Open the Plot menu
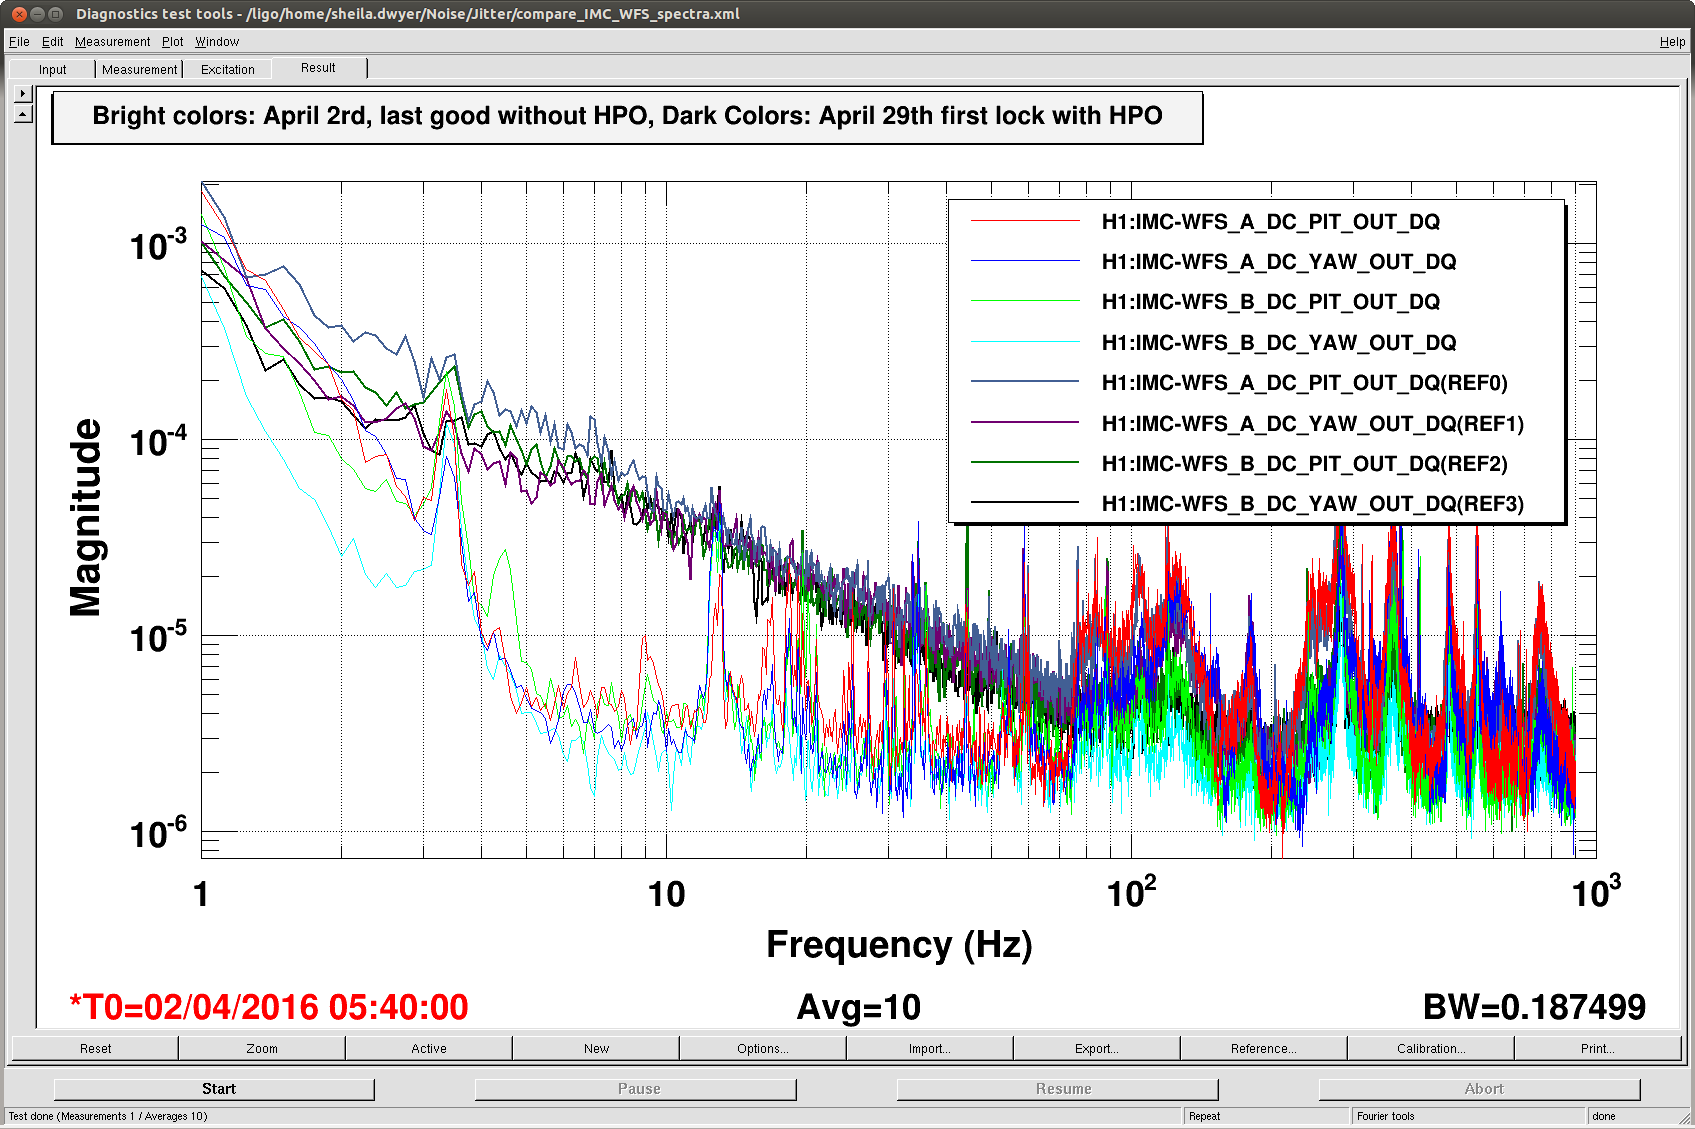The width and height of the screenshot is (1695, 1129). click(x=173, y=42)
